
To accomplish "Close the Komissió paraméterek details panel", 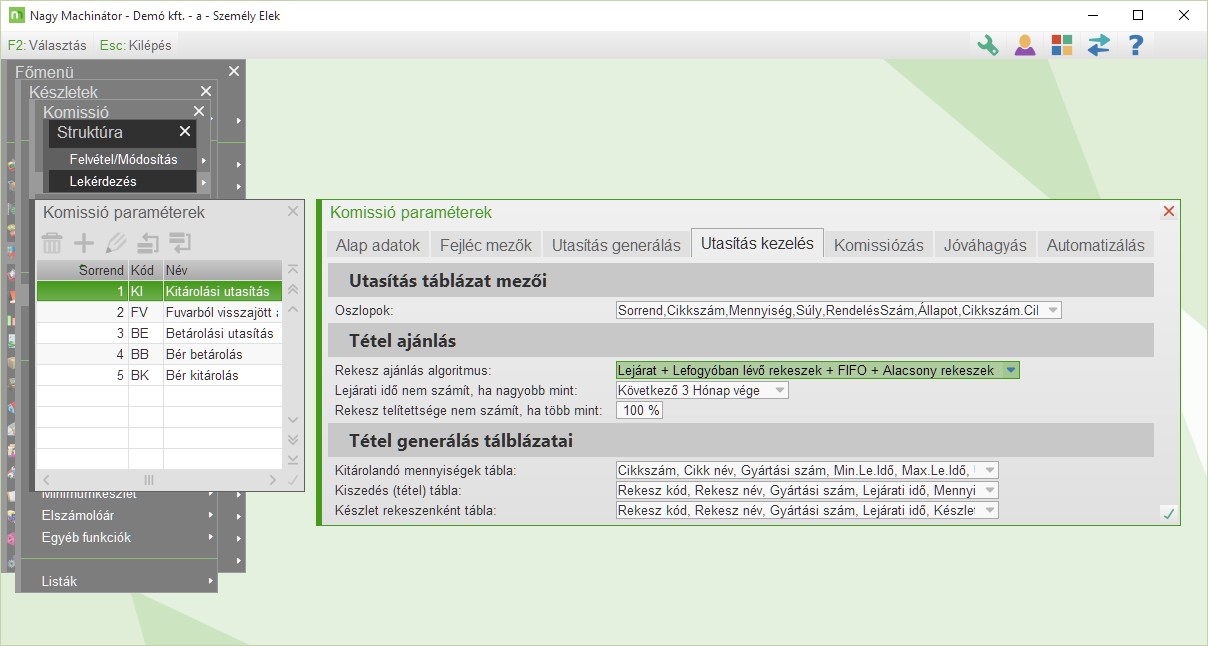I will tap(1168, 212).
